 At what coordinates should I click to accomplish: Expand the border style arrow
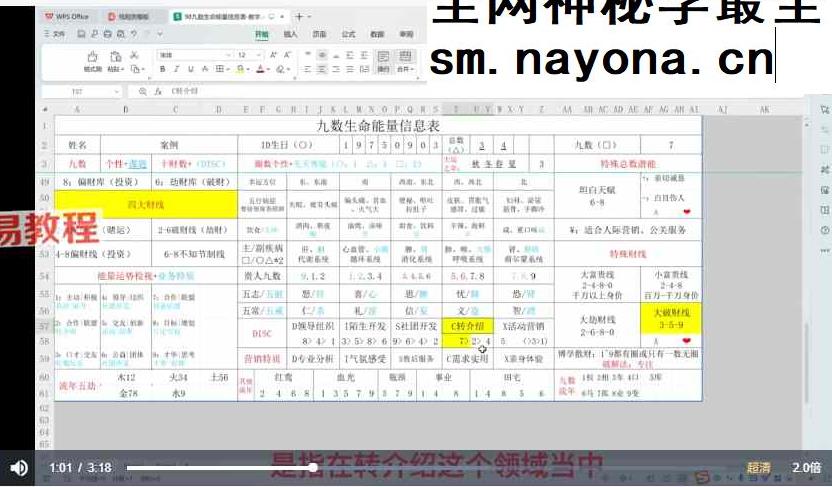(x=228, y=69)
